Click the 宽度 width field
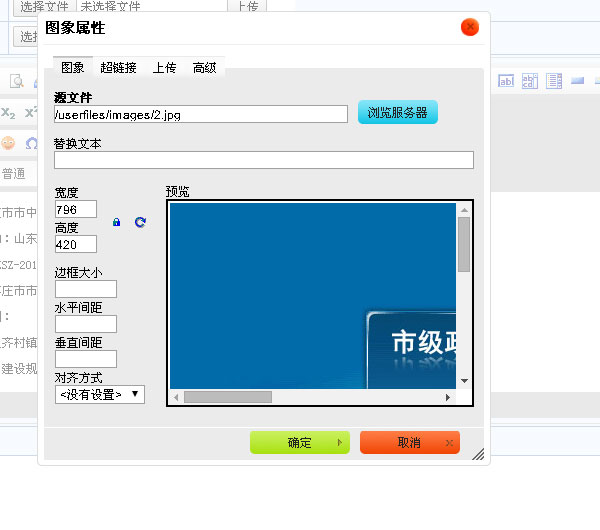This screenshot has height=530, width=600. click(x=76, y=209)
